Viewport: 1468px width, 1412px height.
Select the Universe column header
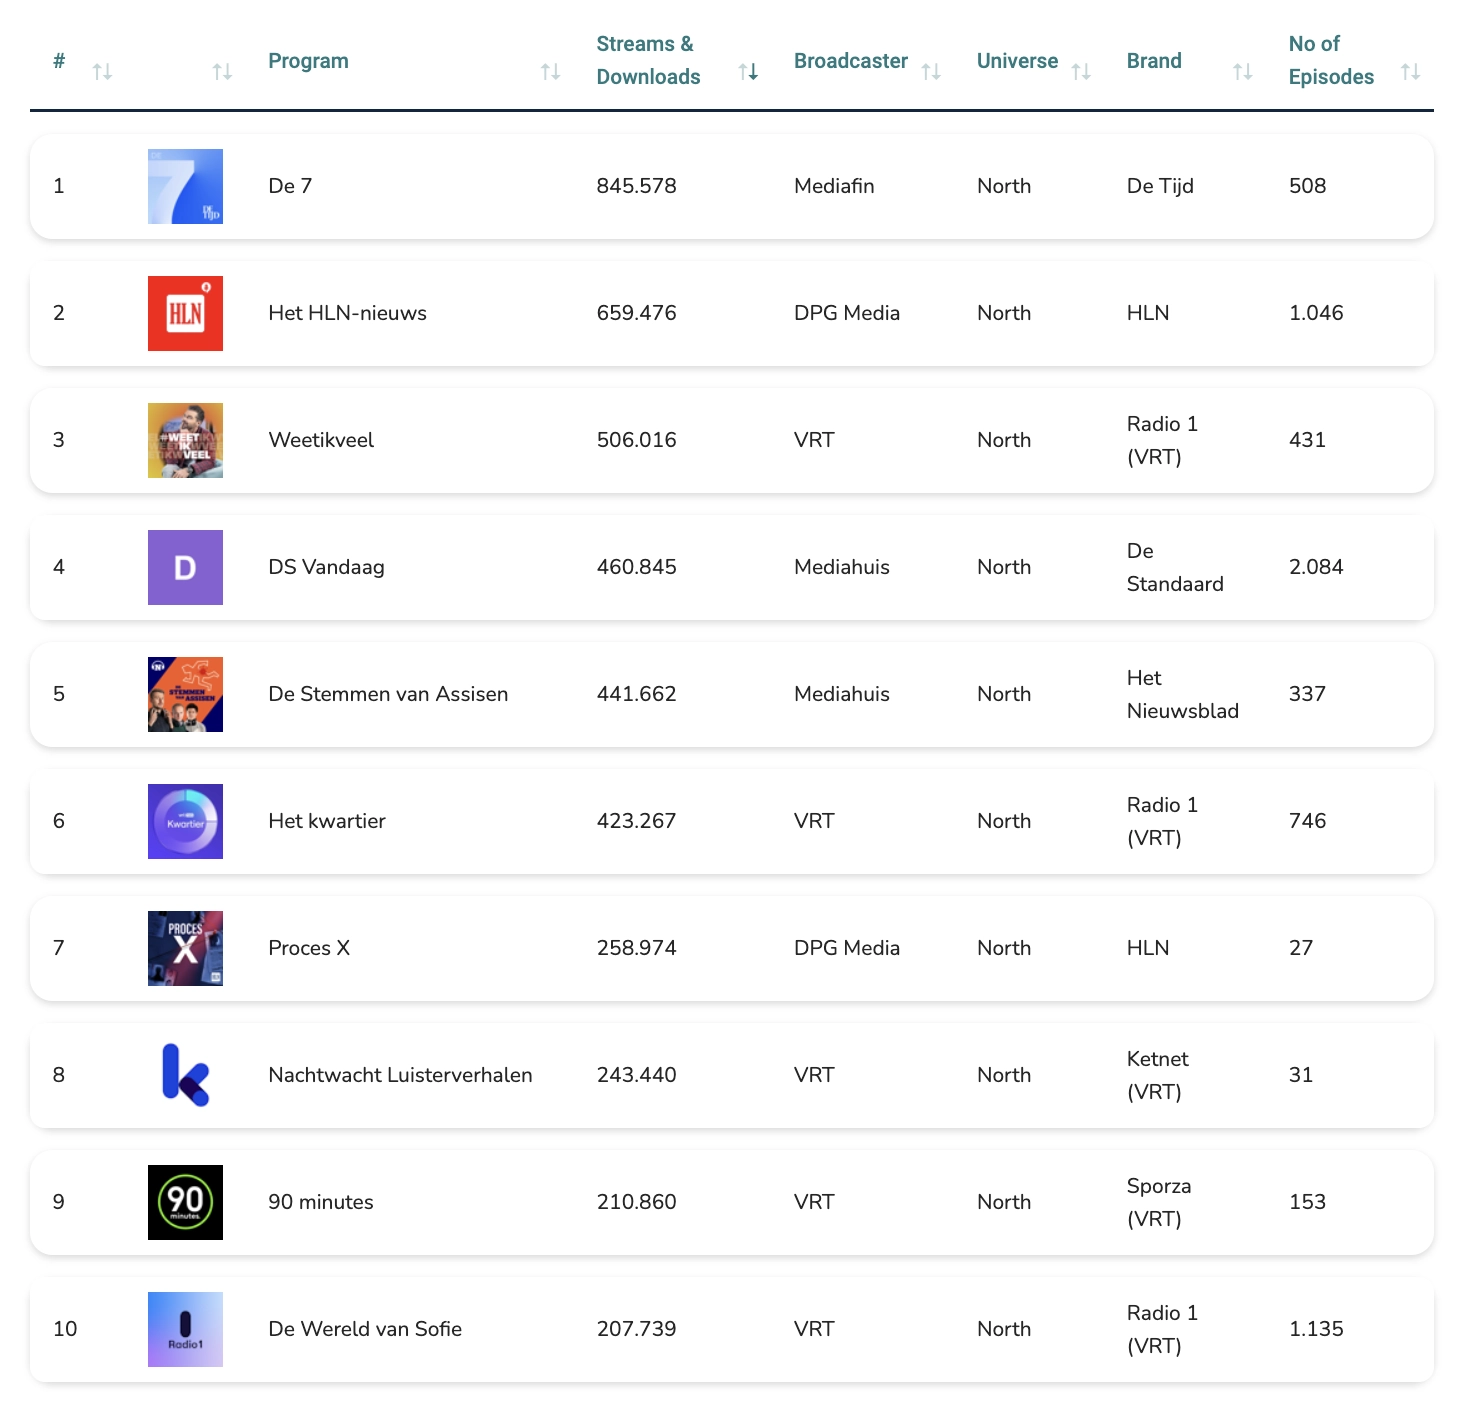pos(1017,61)
